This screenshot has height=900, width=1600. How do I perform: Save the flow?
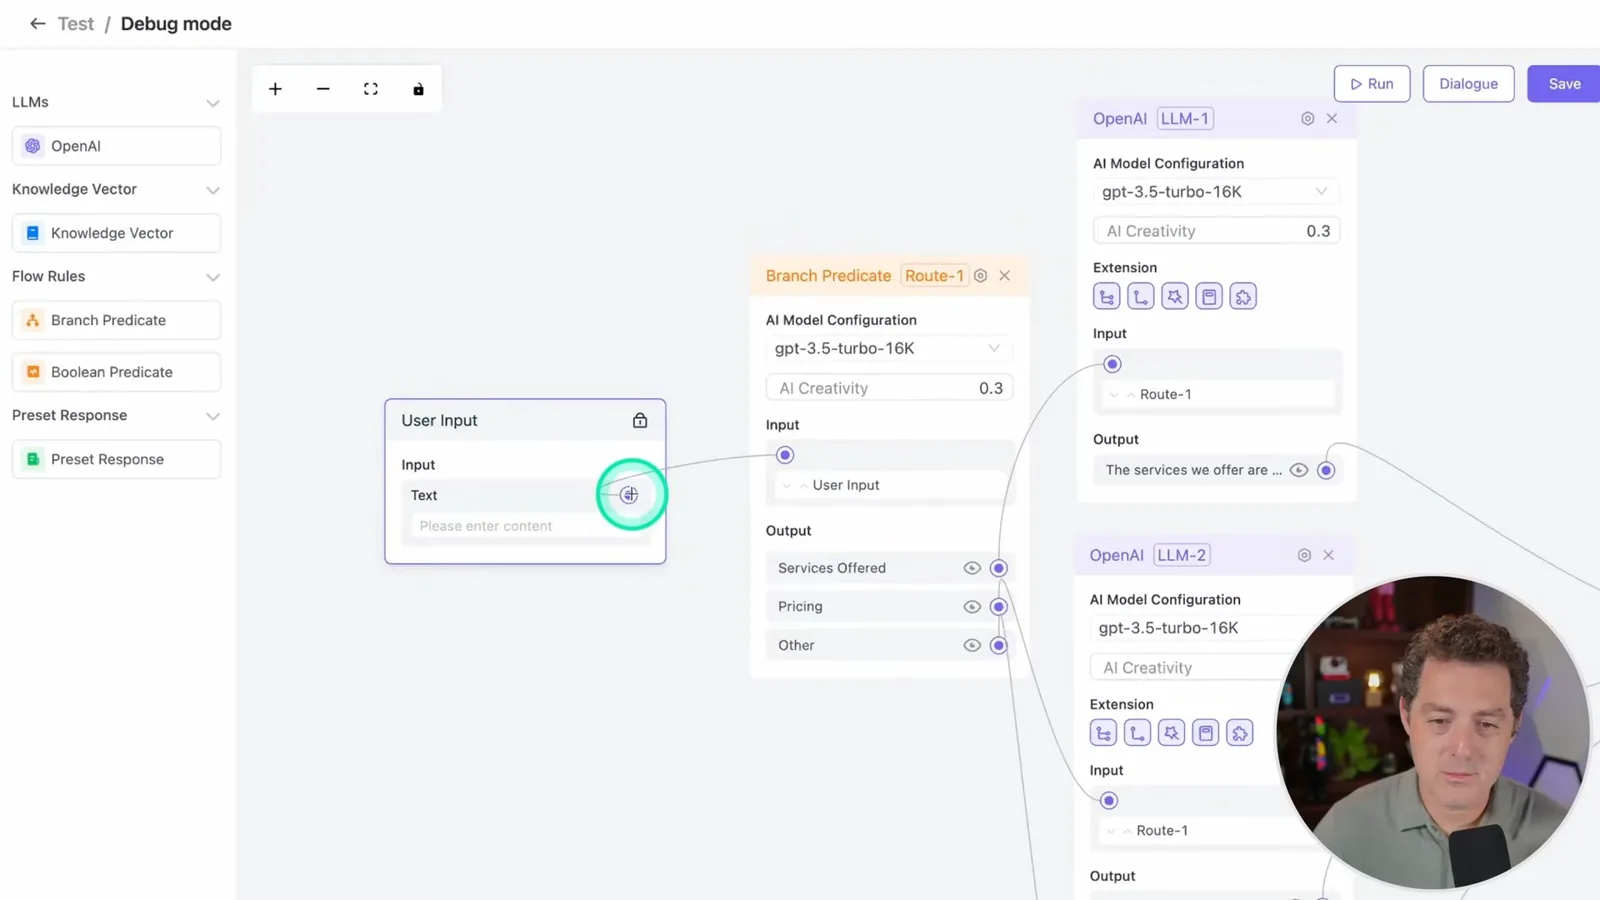[x=1564, y=84]
